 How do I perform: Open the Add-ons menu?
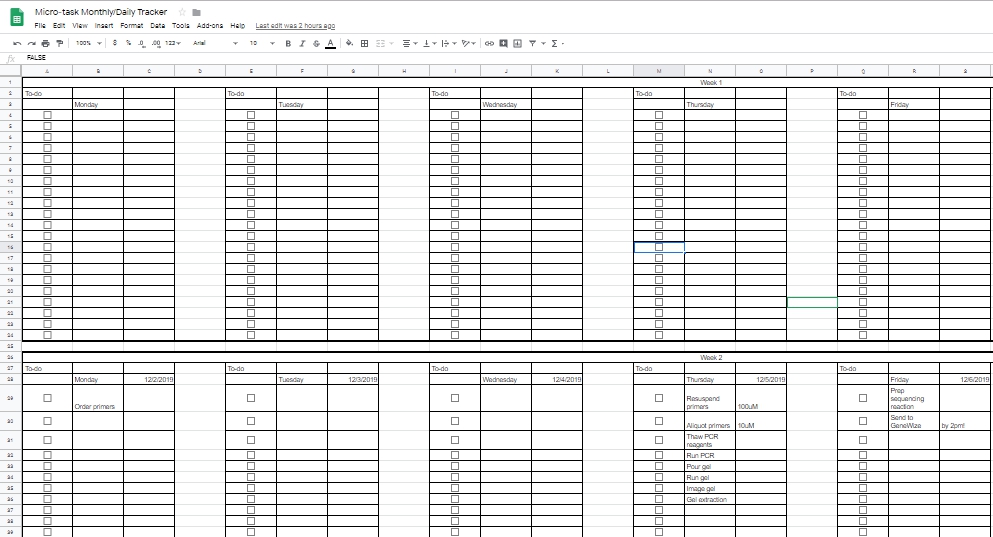[x=210, y=25]
